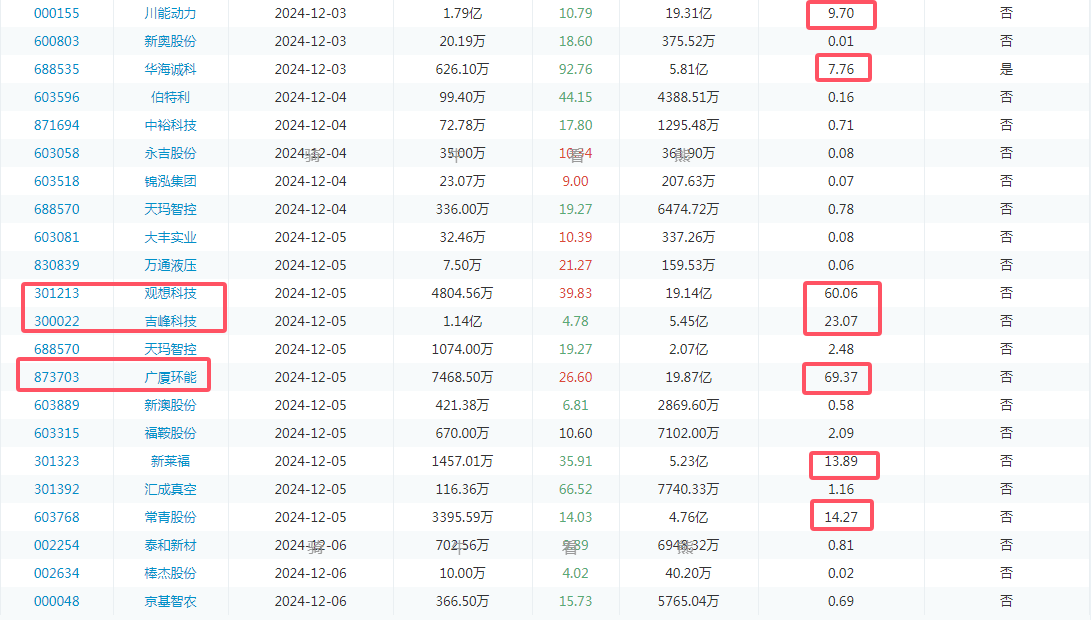1091x620 pixels.
Task: Click the 福鞍股份 stock name
Action: pos(170,433)
